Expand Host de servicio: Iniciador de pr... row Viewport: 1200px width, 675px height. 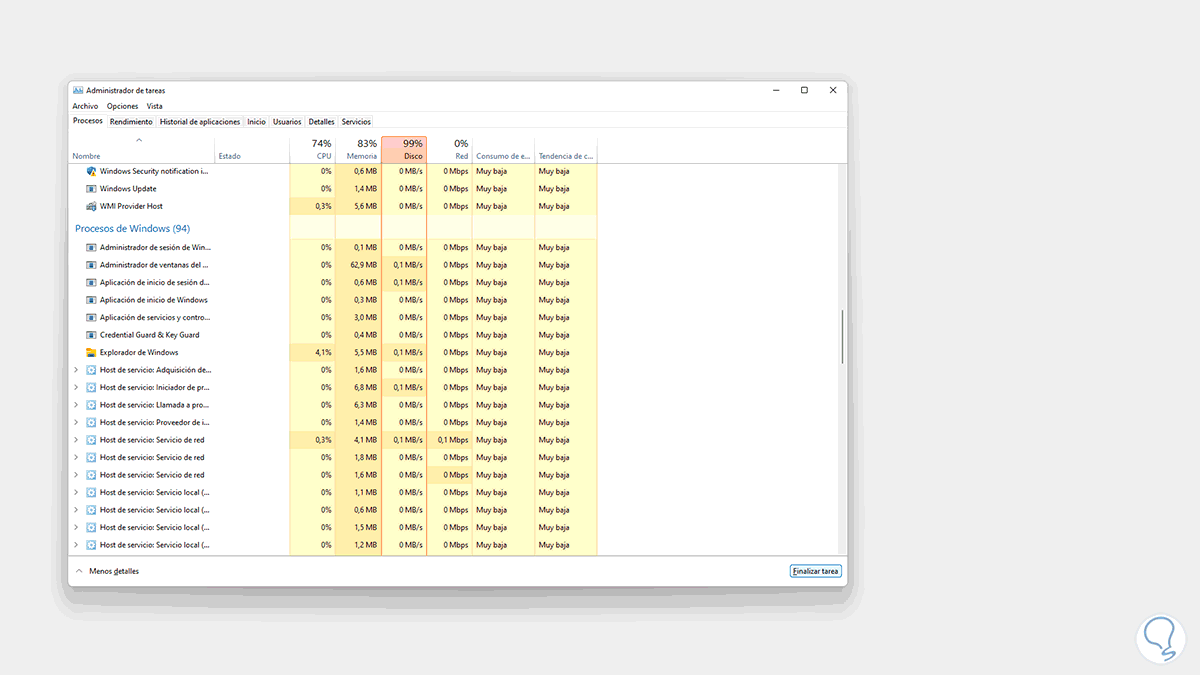click(x=76, y=387)
